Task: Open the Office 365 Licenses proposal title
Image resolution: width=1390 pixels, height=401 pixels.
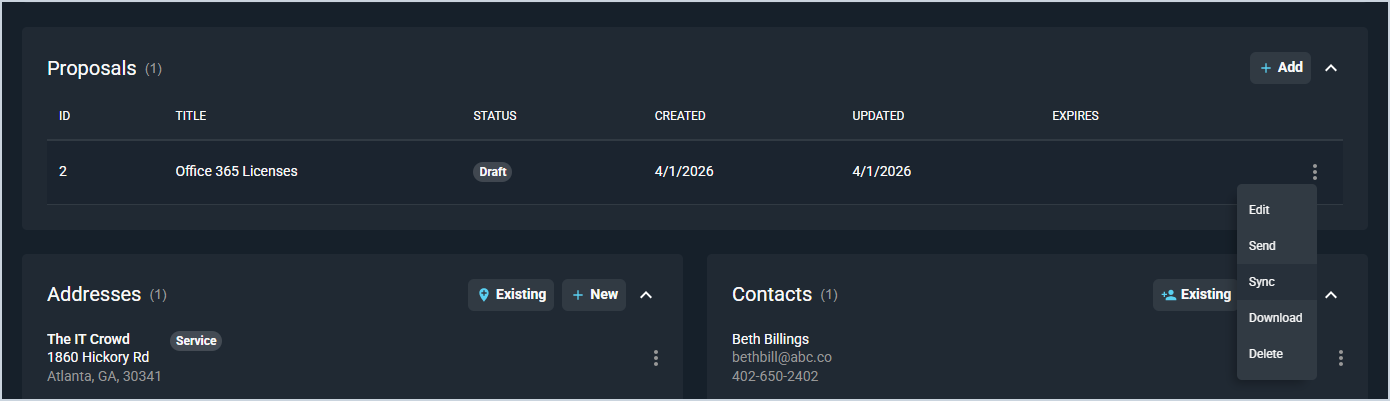Action: (x=236, y=171)
